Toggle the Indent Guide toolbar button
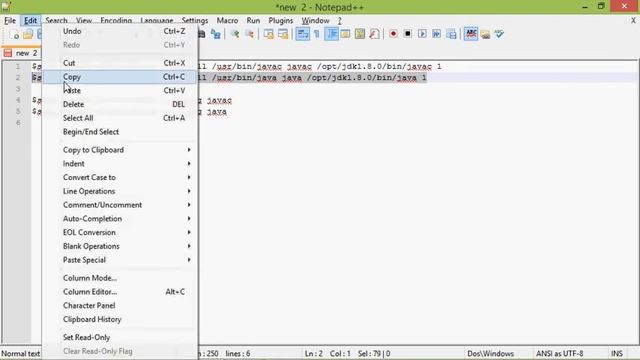Screen dimensions: 640x360 [x=331, y=34]
